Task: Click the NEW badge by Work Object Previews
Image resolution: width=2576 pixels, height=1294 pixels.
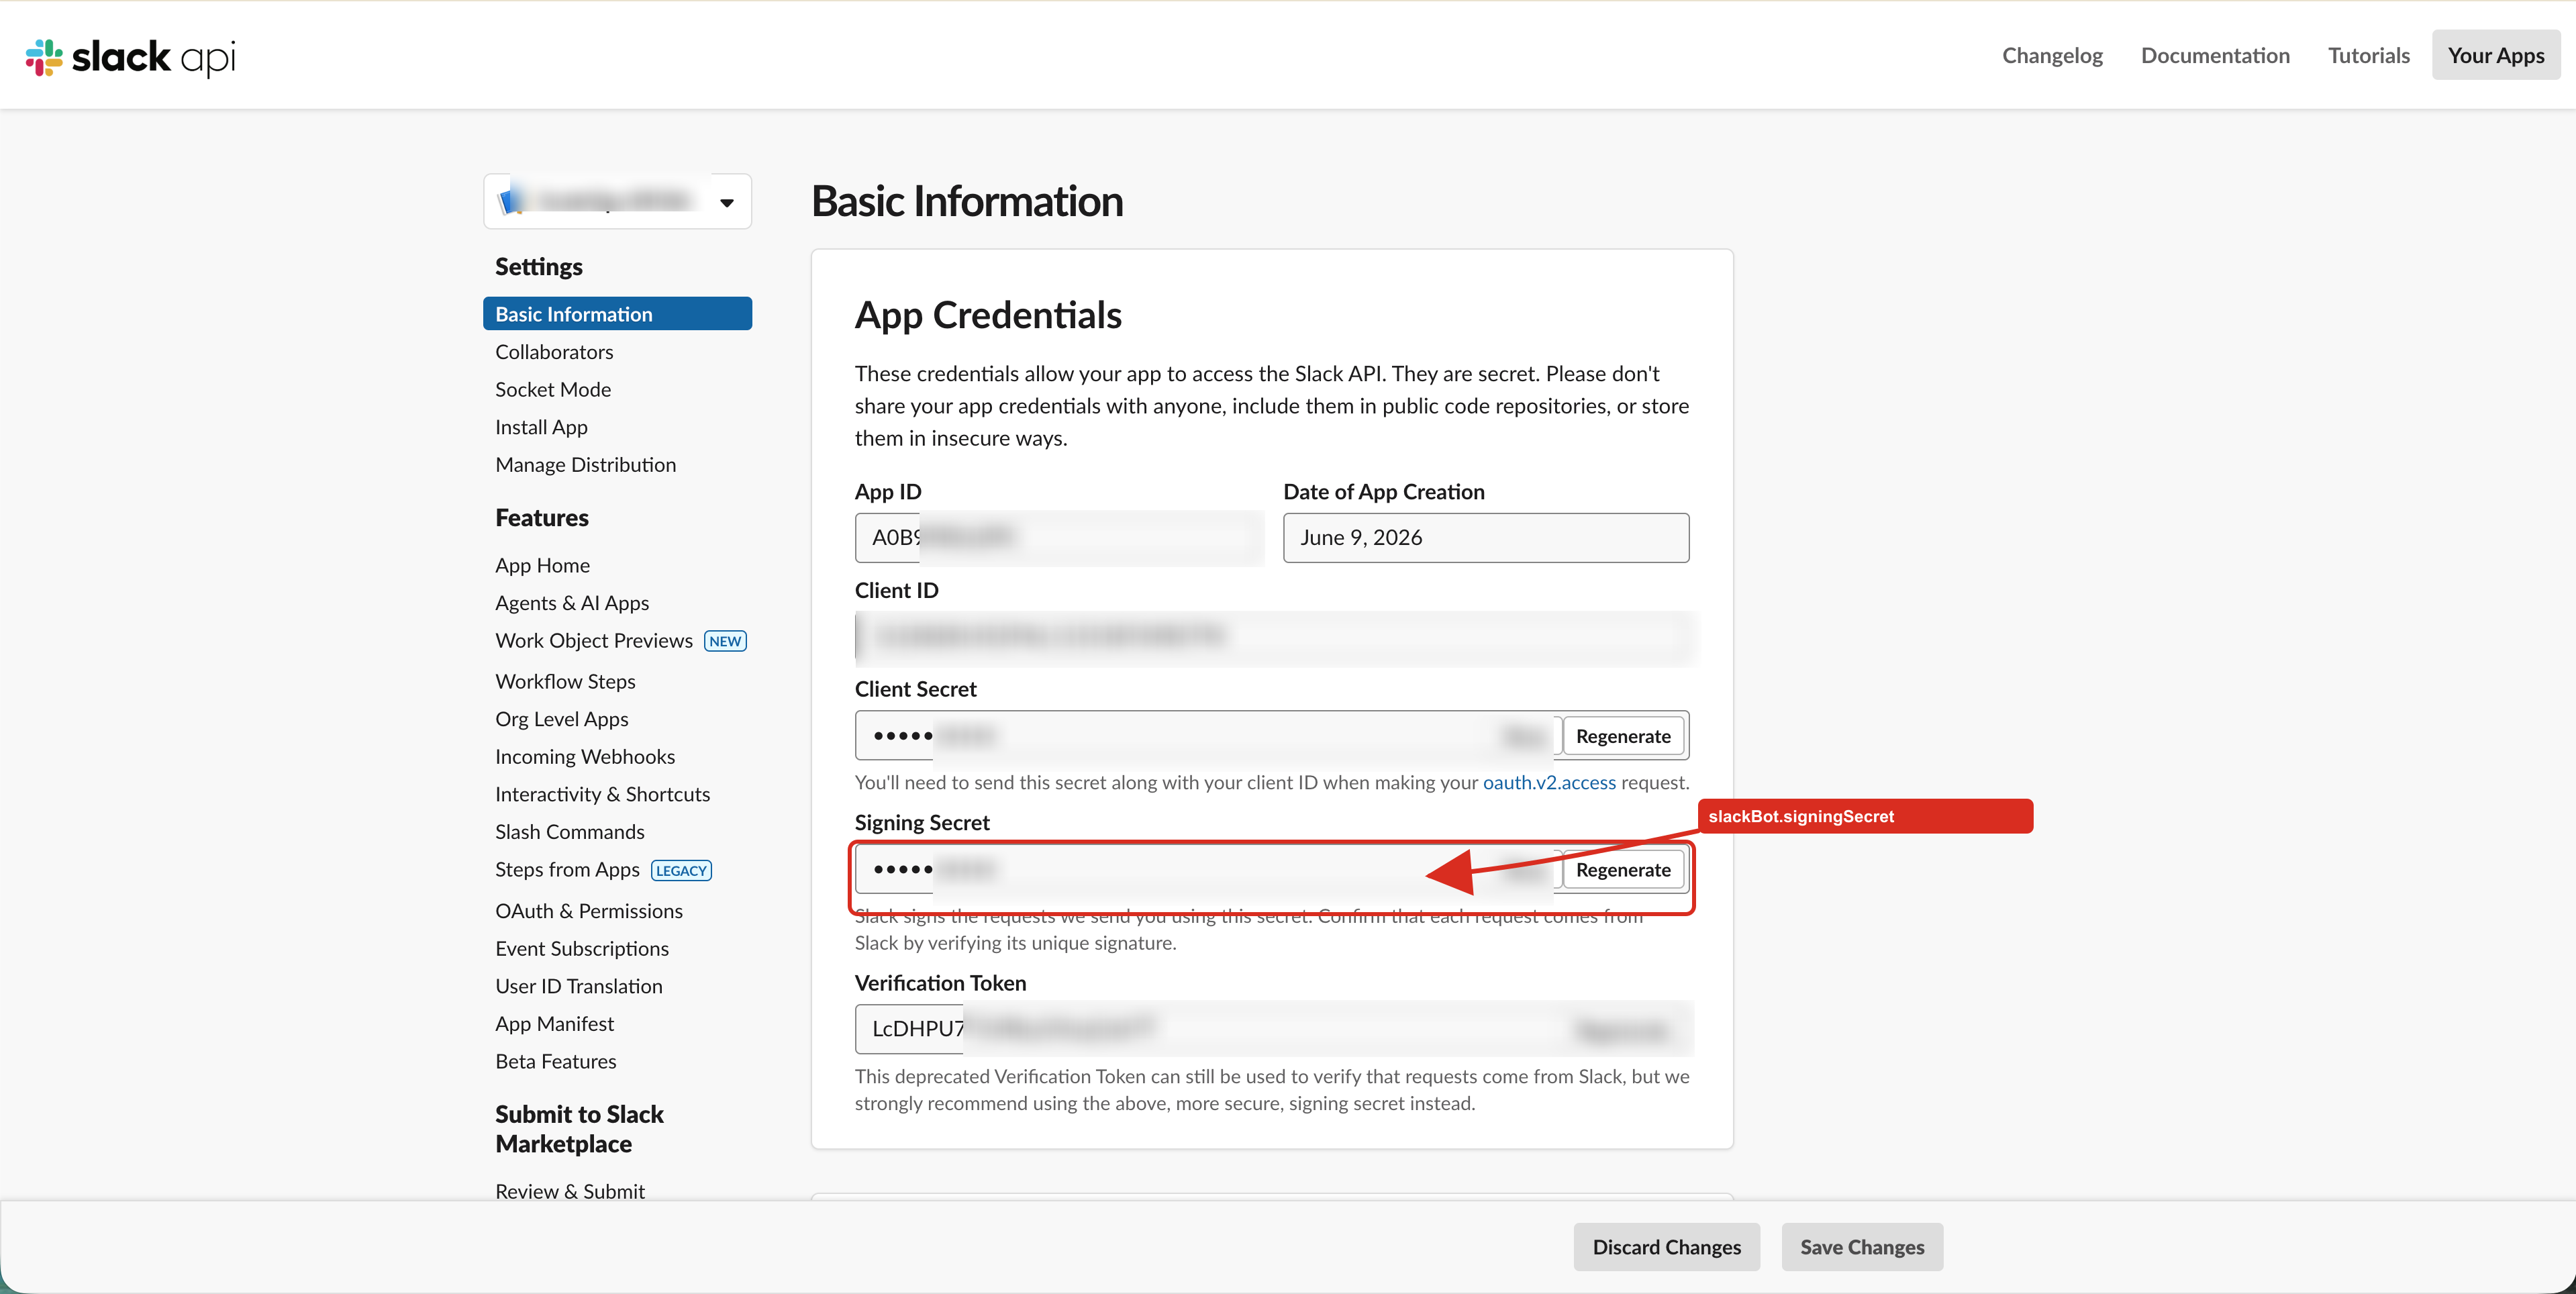Action: (725, 641)
